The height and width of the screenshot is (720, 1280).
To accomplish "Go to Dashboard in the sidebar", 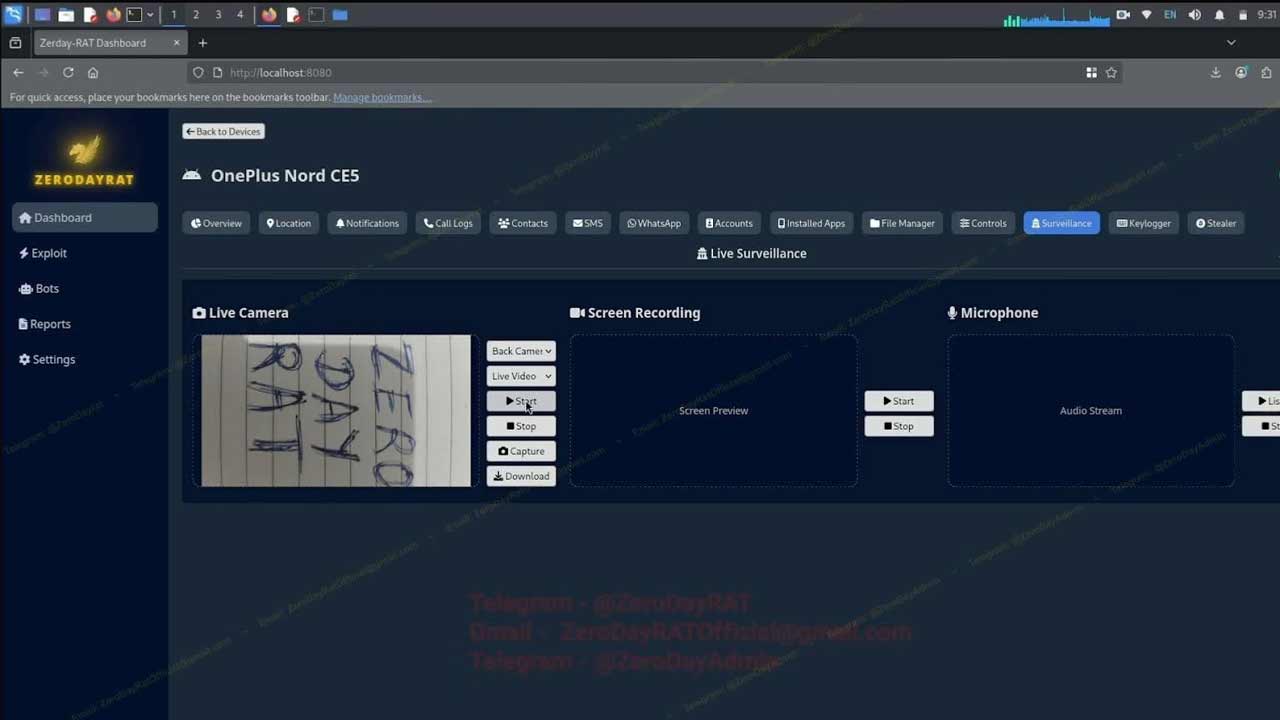I will click(x=85, y=218).
